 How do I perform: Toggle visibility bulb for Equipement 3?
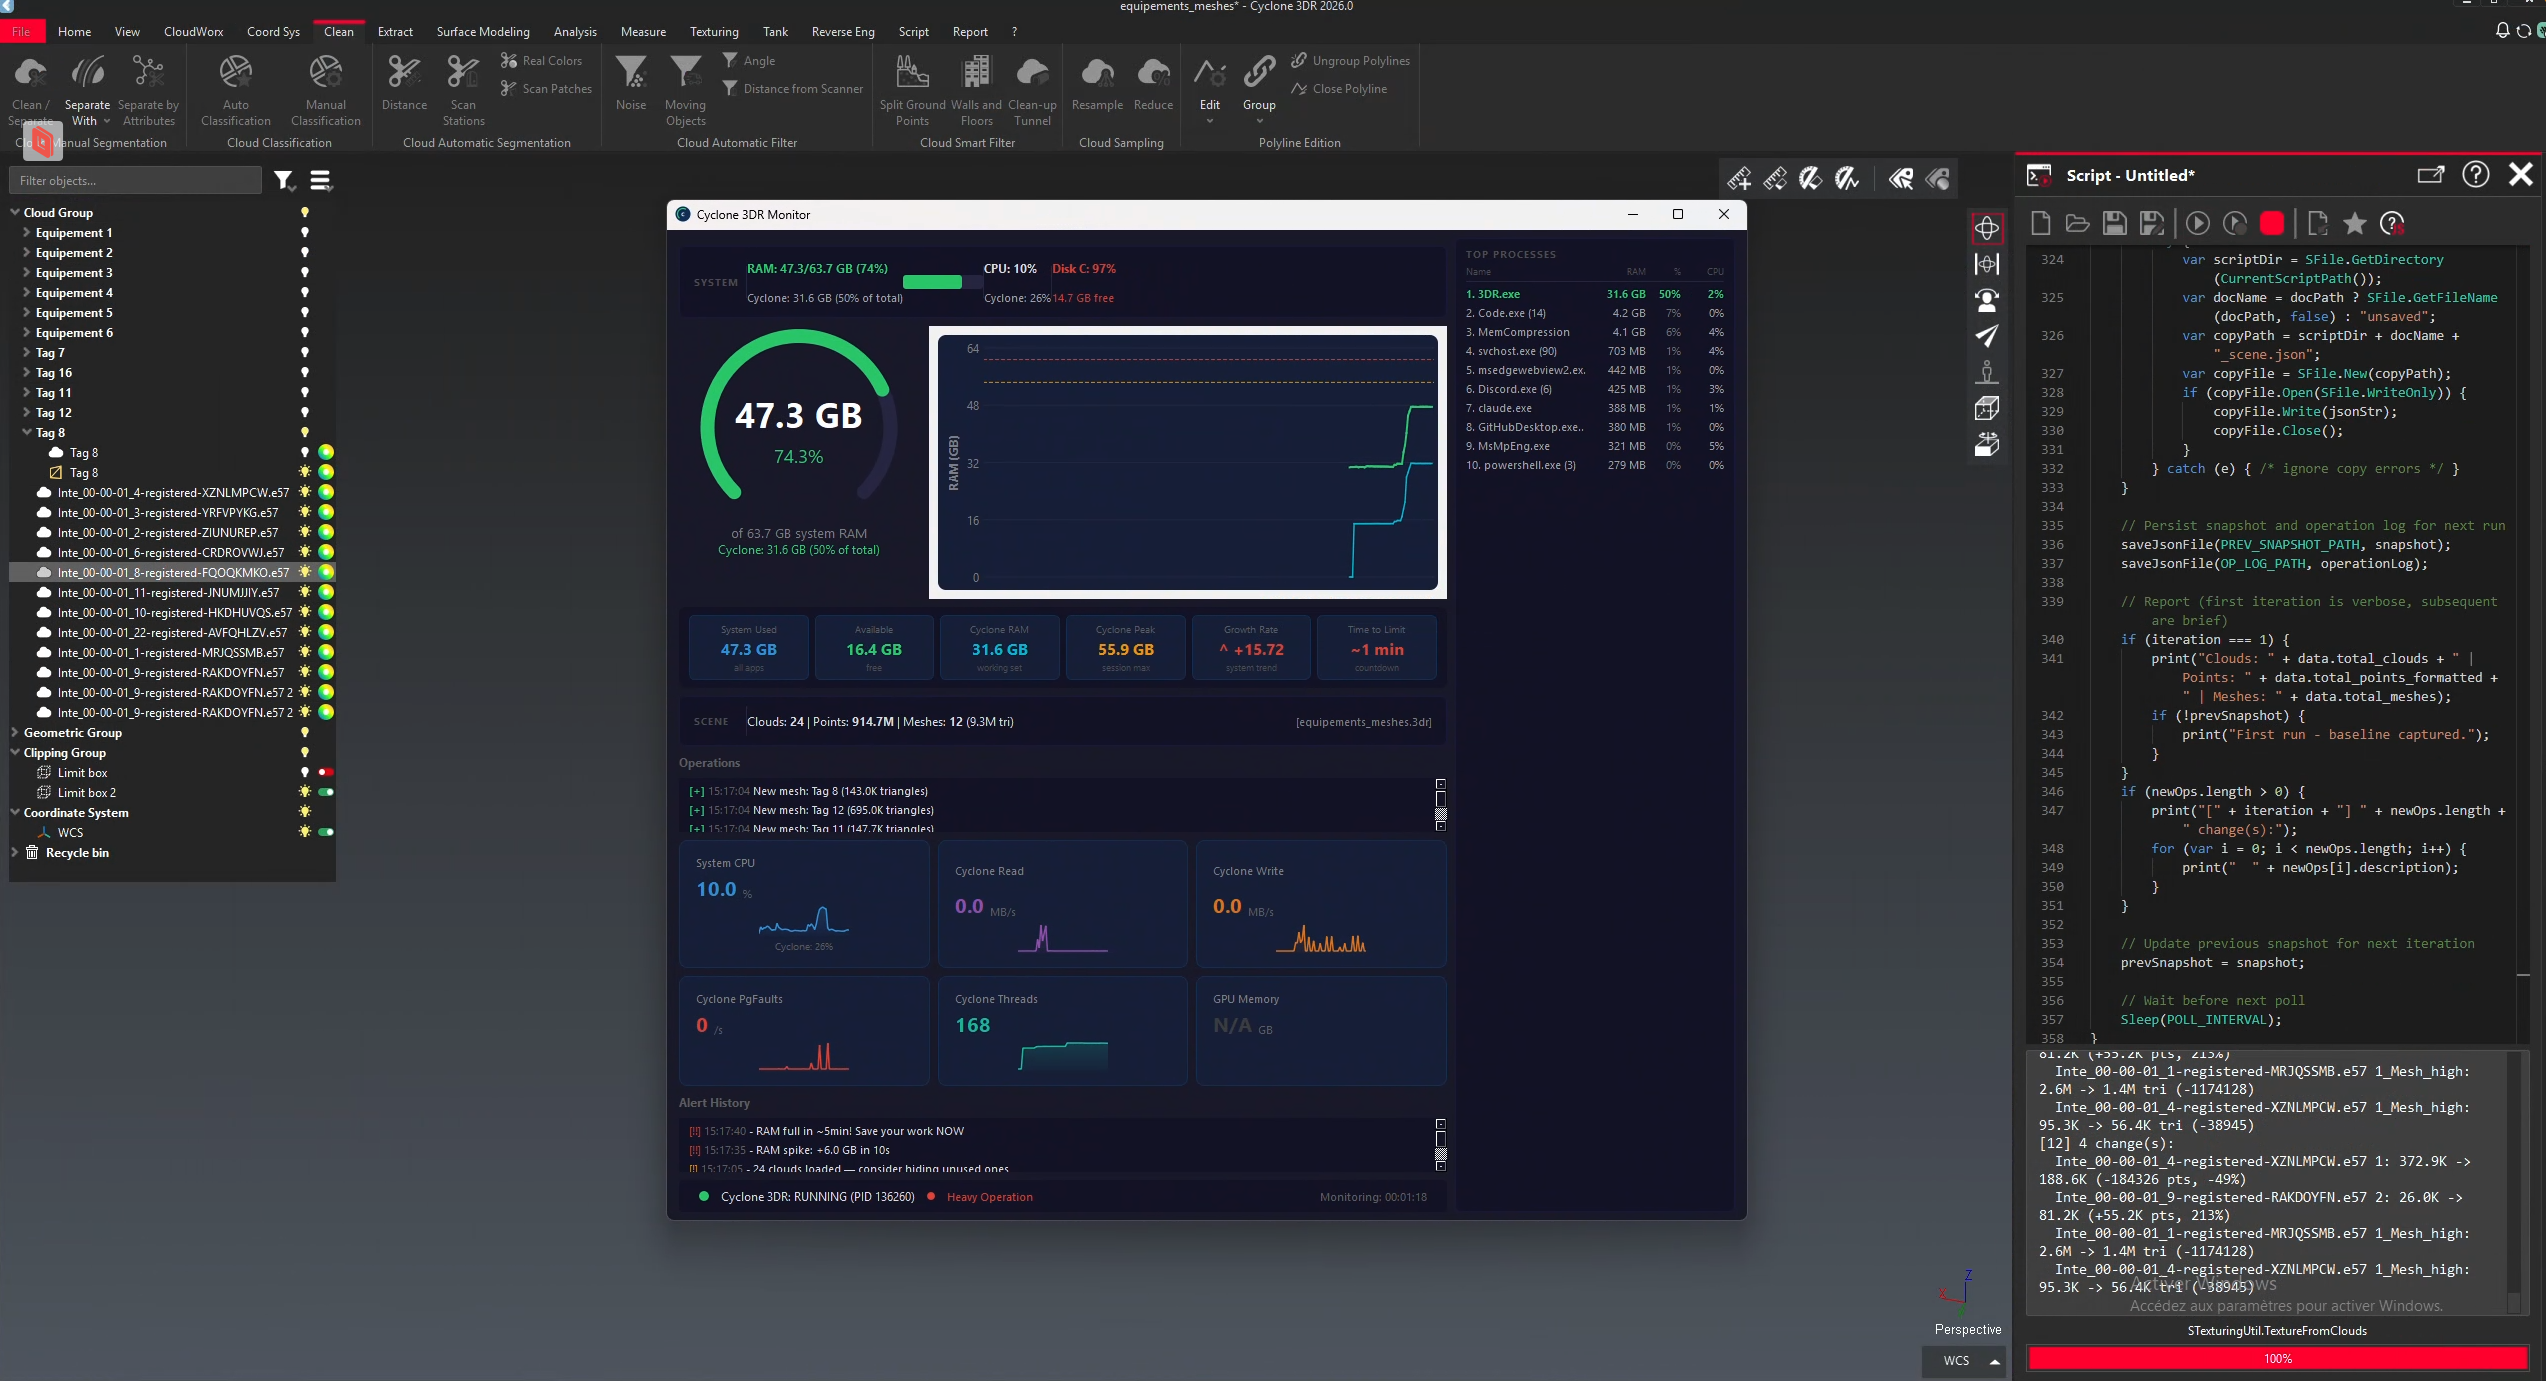[x=305, y=272]
